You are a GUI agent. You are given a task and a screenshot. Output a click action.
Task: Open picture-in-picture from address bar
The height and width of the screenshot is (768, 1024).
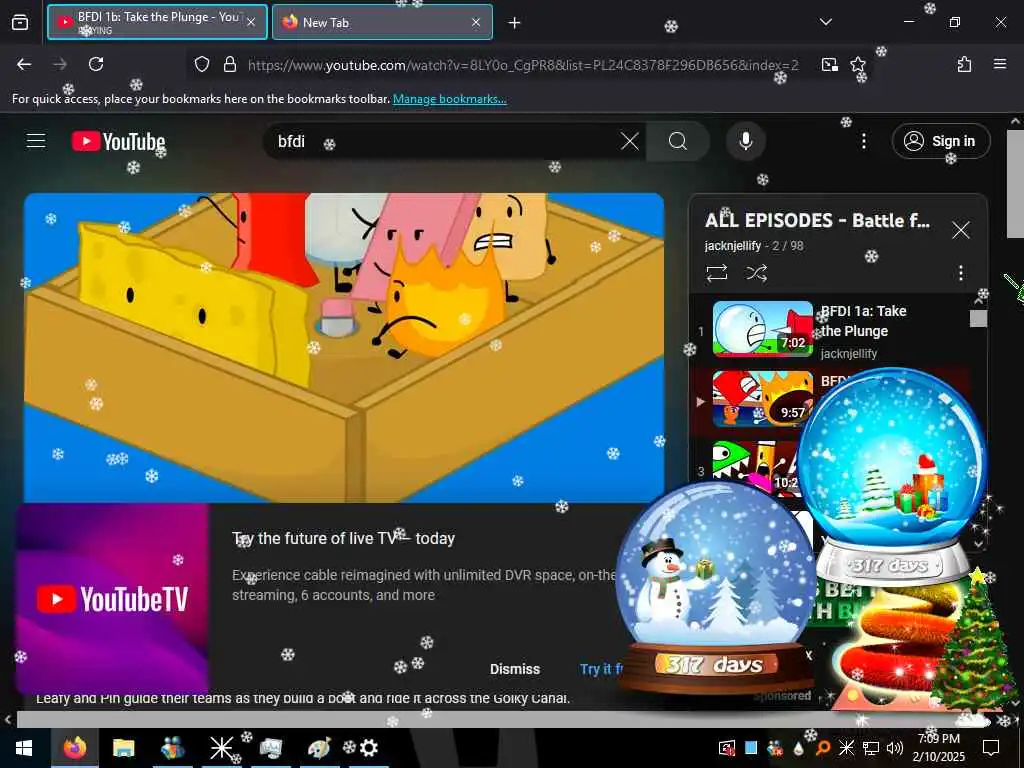pos(829,64)
